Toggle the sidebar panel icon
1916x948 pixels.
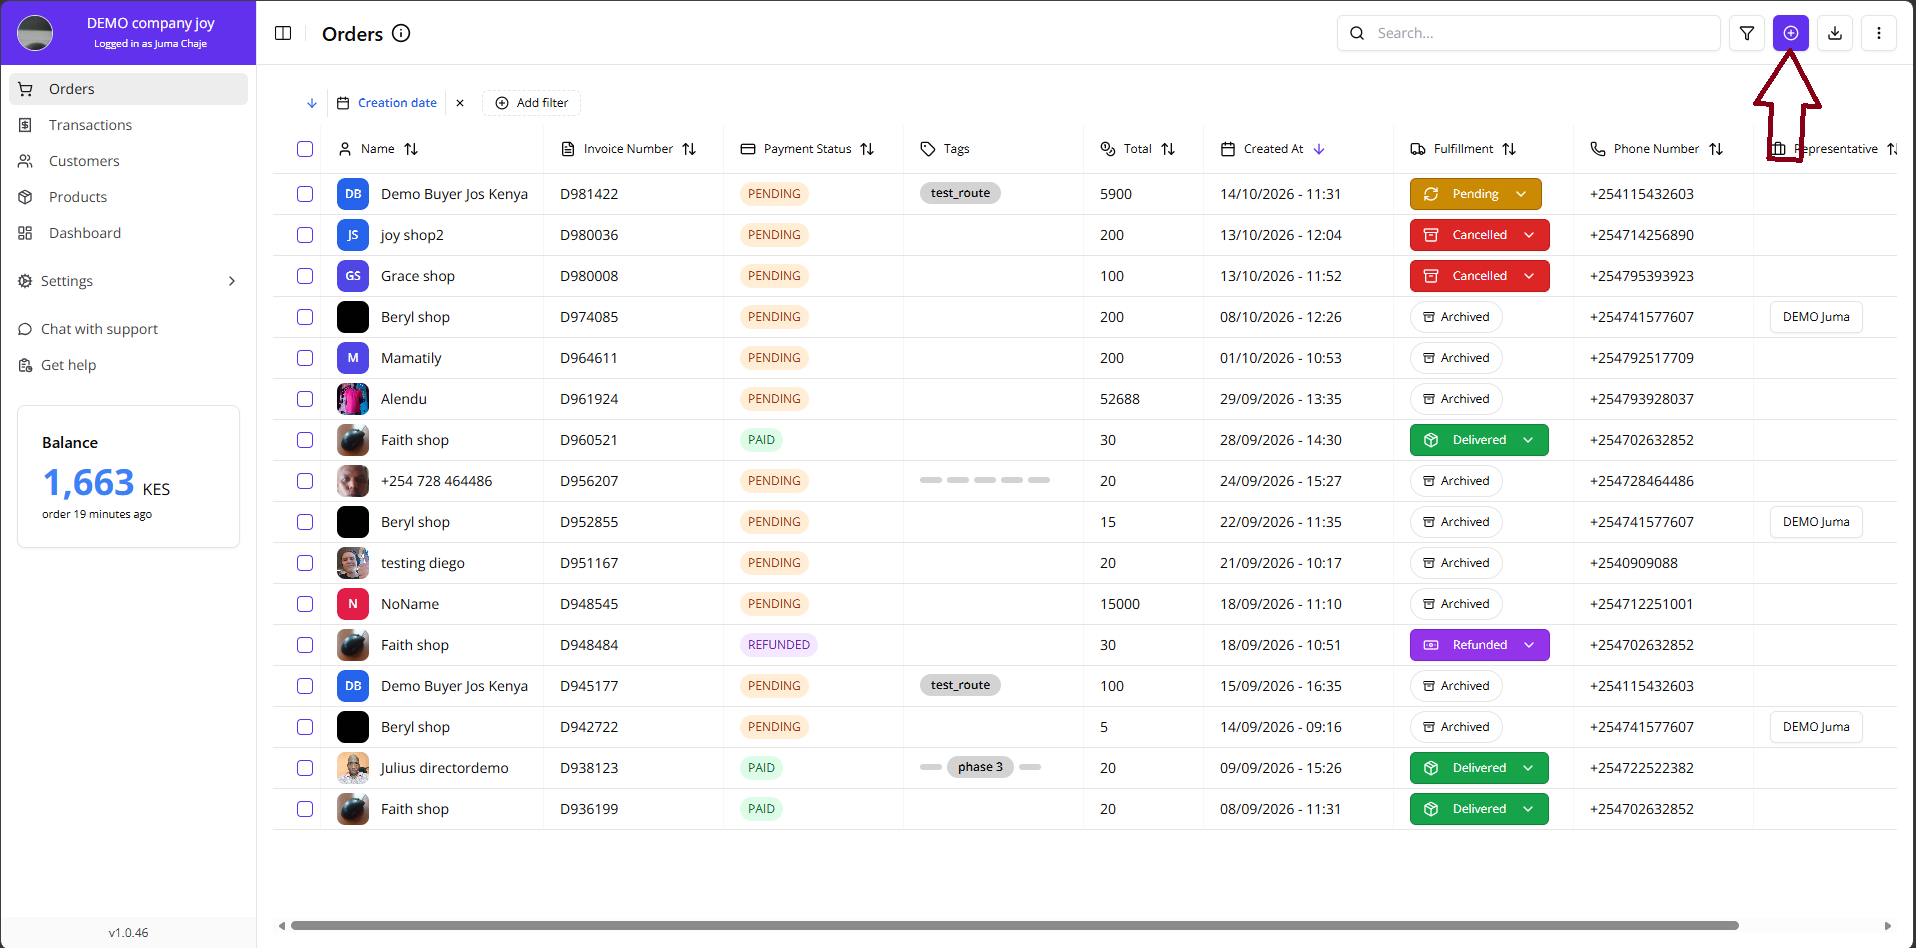tap(283, 33)
